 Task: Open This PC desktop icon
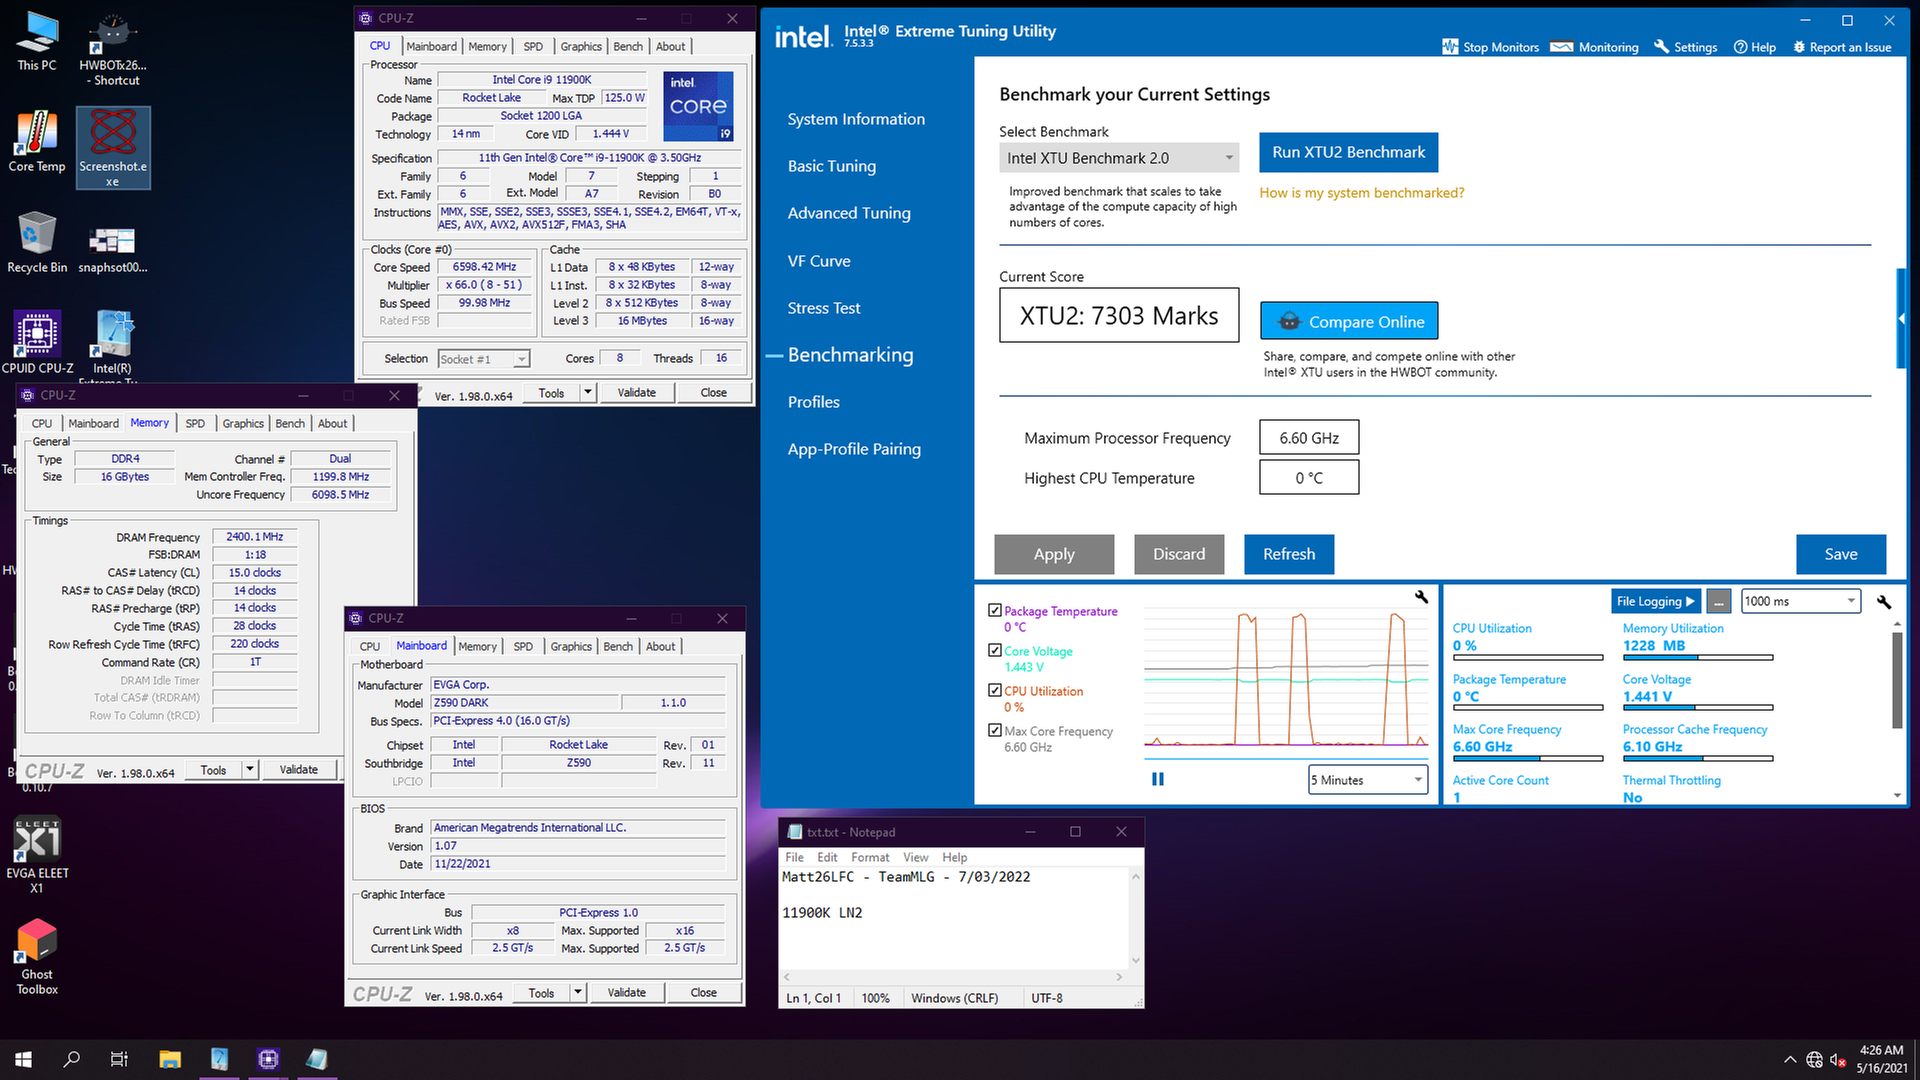(37, 40)
